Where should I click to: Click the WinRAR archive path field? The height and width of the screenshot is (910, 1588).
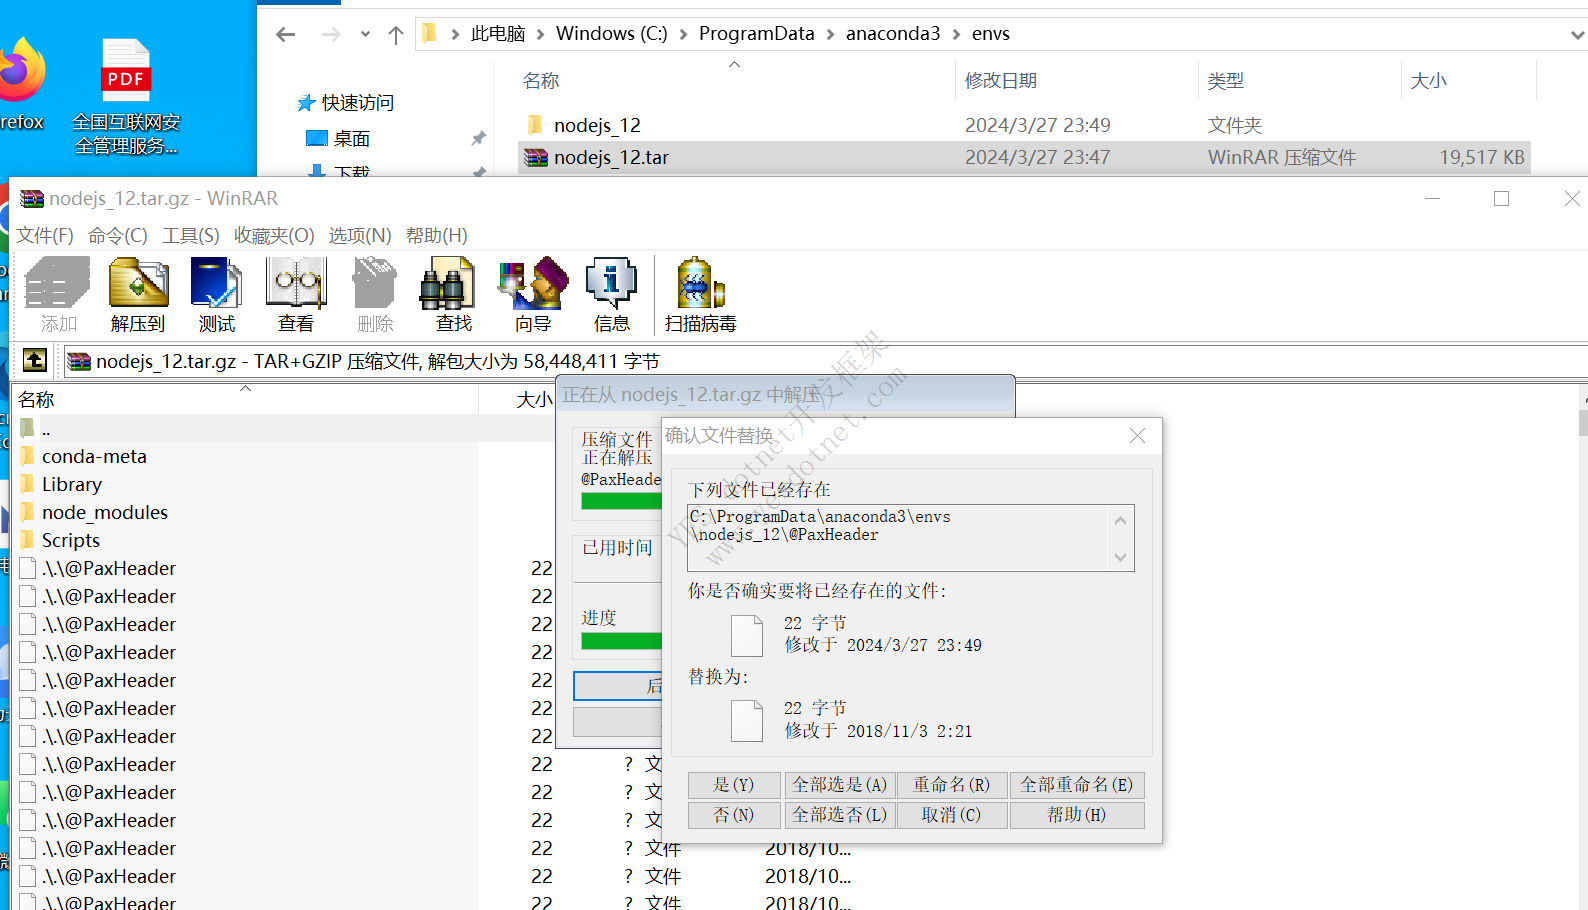click(826, 361)
